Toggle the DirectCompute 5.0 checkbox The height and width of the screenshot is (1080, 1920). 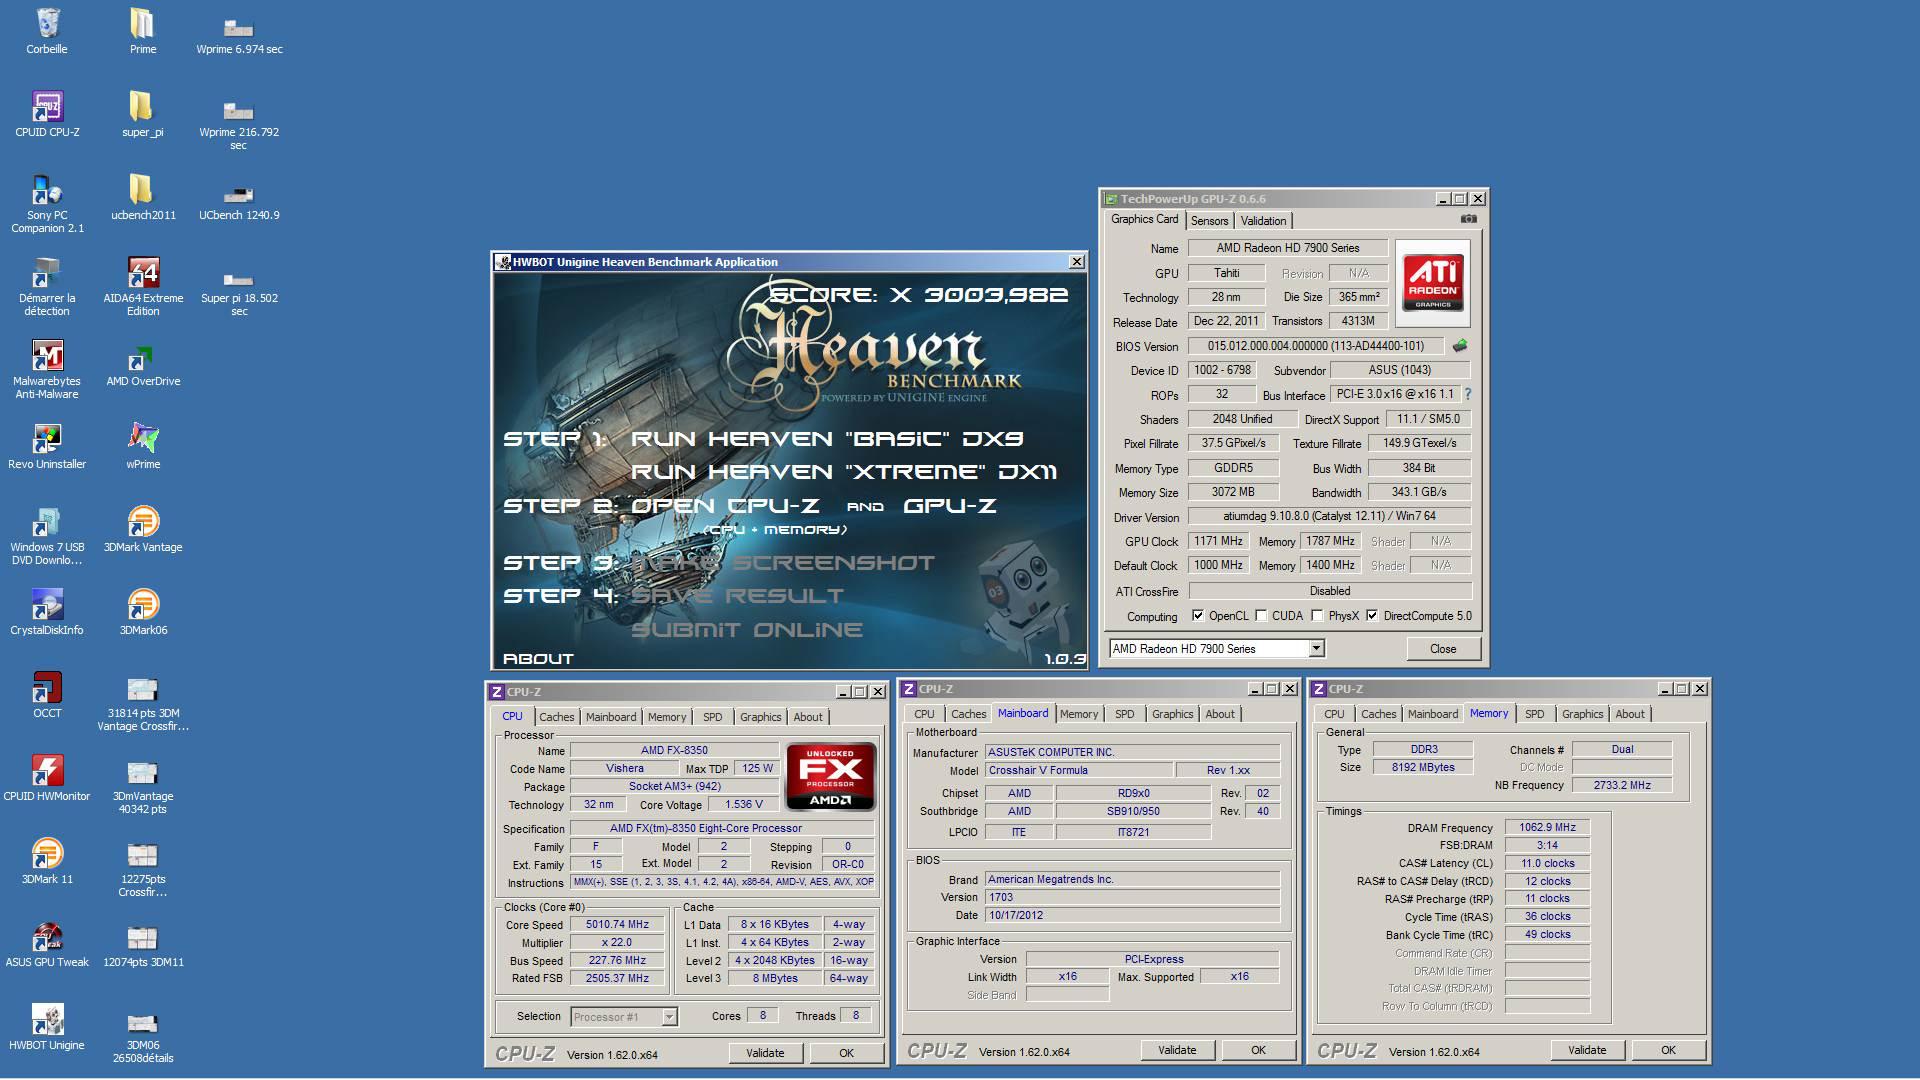pos(1372,616)
